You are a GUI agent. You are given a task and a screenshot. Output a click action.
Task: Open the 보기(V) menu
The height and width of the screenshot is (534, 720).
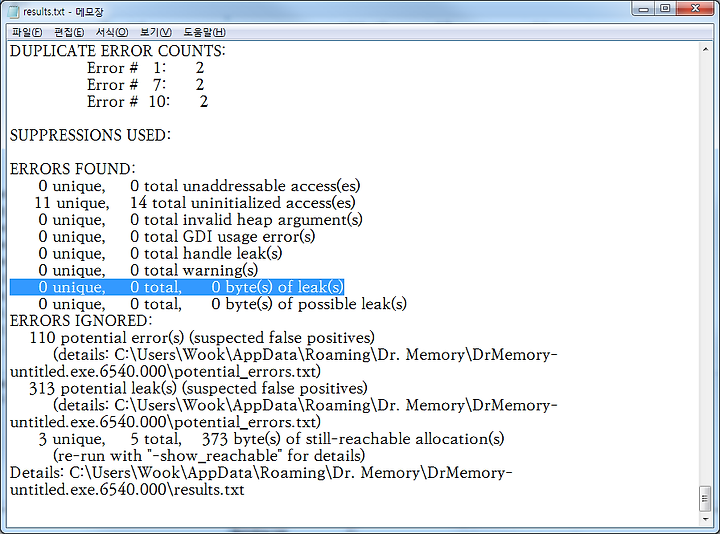point(156,32)
